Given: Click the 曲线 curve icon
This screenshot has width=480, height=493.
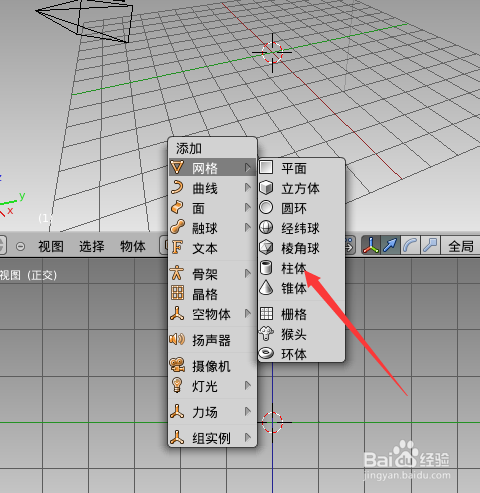Looking at the screenshot, I should click(177, 187).
